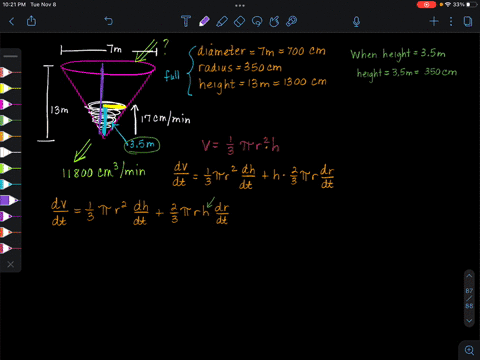Choose the magenta pen preset below yellow
This screenshot has height=360, width=480.
(x=10, y=104)
